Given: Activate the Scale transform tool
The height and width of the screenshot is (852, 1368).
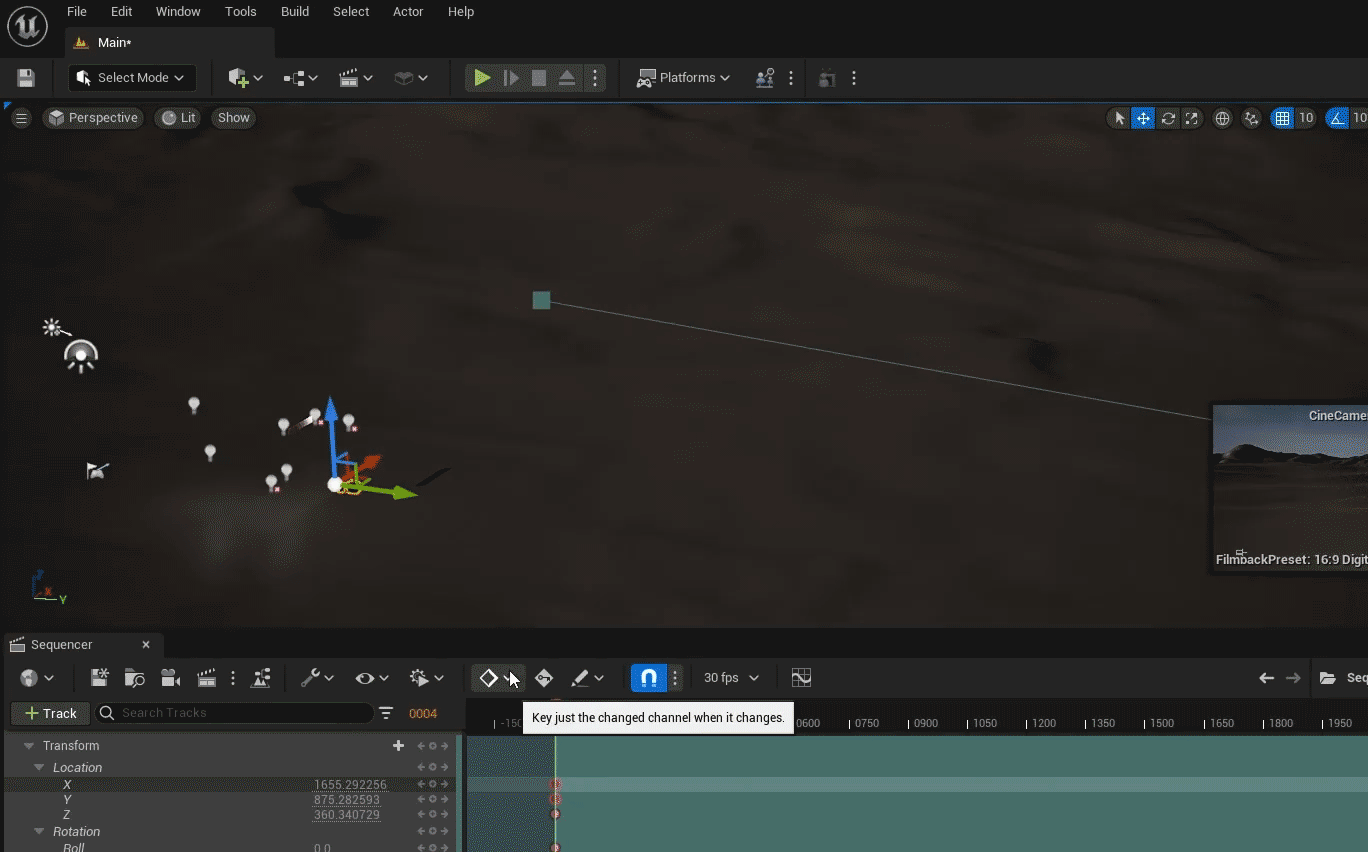Looking at the screenshot, I should tap(1191, 118).
